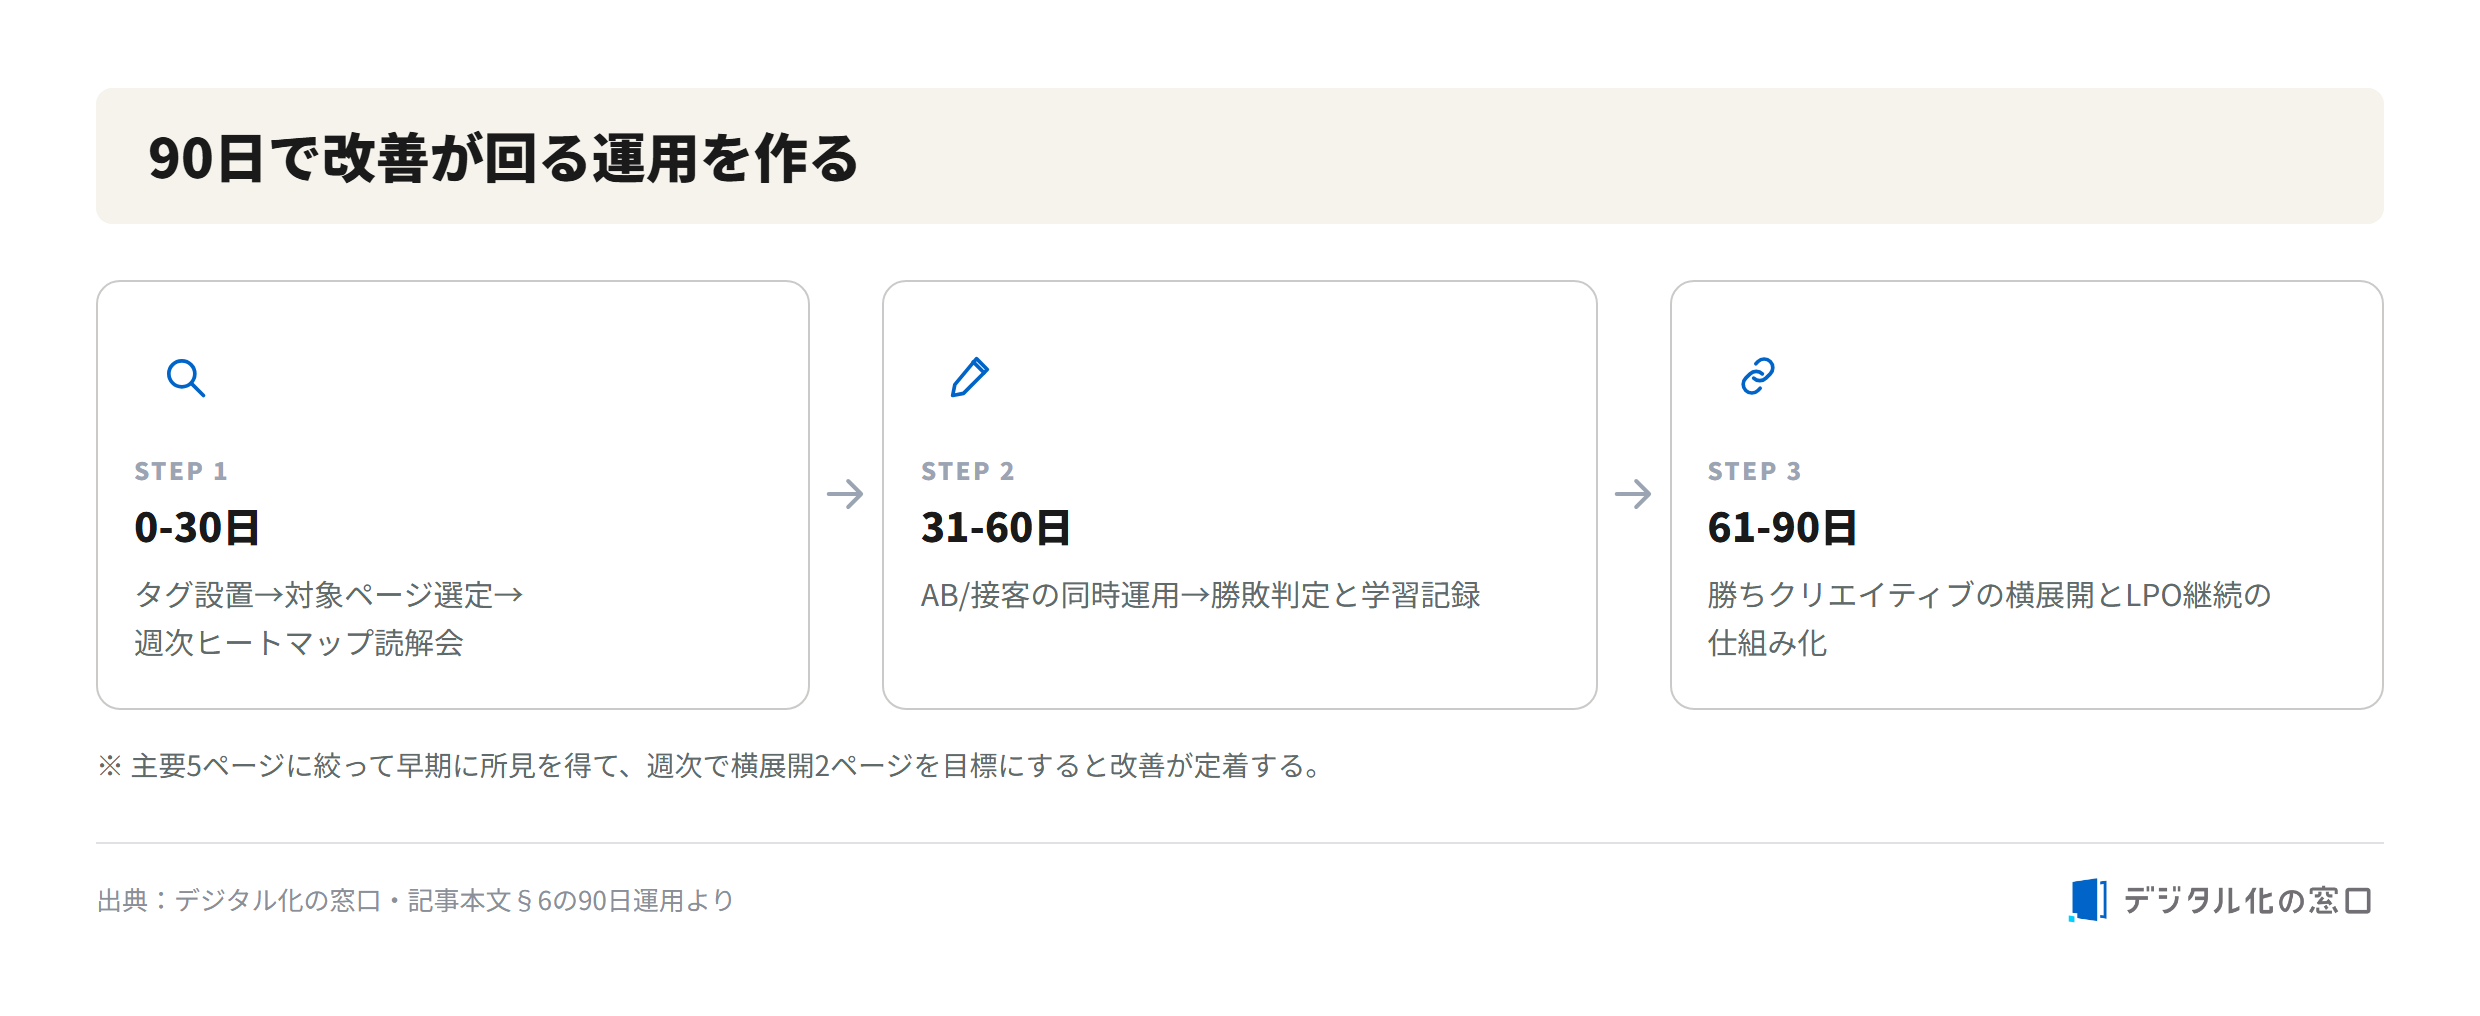Click the pencil icon in Step 2
Image resolution: width=2480 pixels, height=1016 pixels.
(969, 377)
